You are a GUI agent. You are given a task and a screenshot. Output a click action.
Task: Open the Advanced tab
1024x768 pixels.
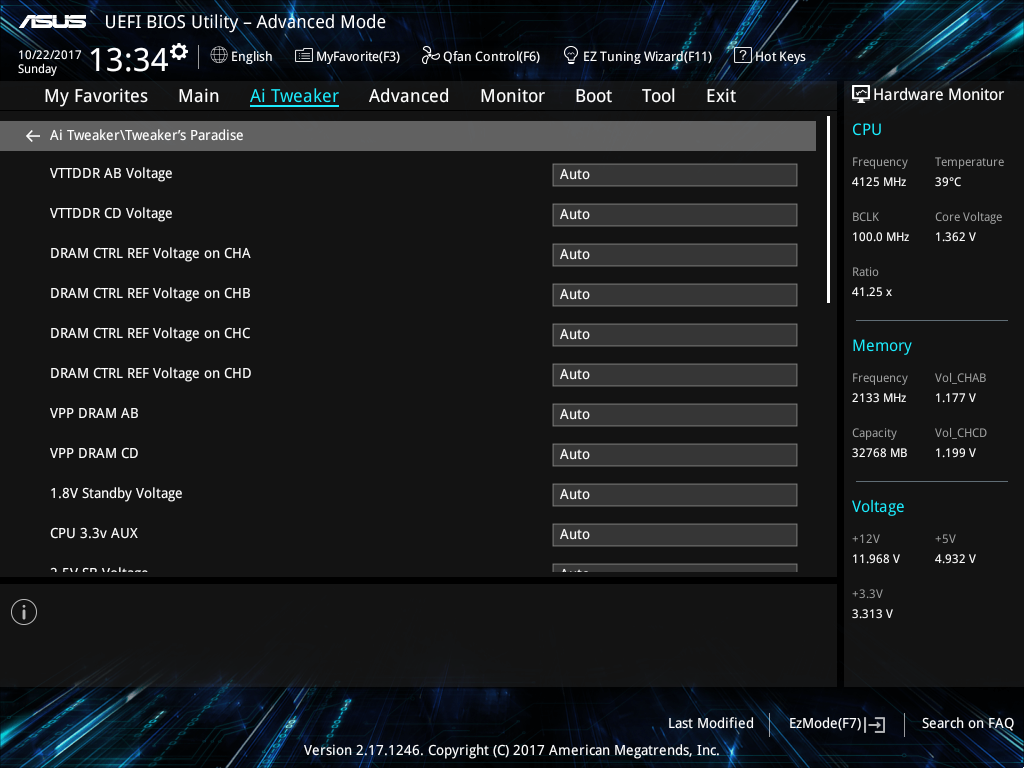(x=409, y=96)
